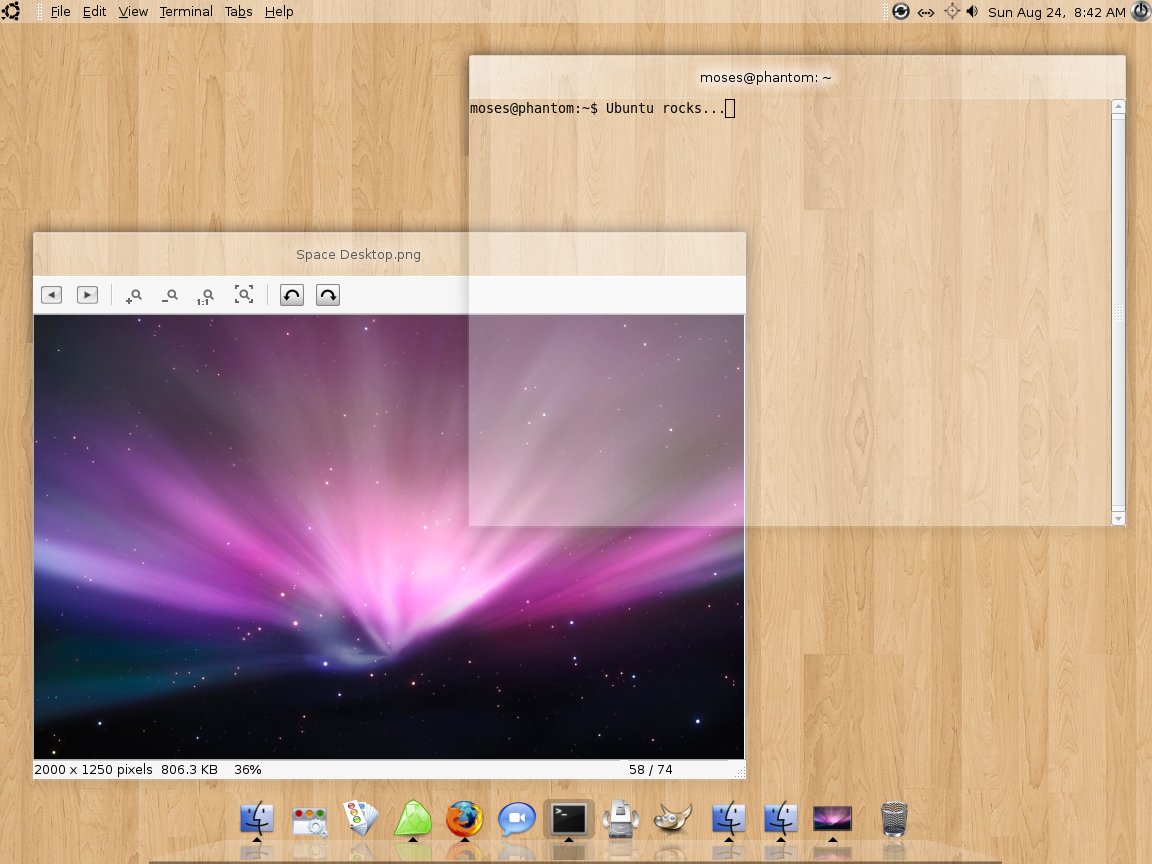This screenshot has width=1152, height=864.
Task: Launch Firefox from the dock
Action: click(464, 818)
